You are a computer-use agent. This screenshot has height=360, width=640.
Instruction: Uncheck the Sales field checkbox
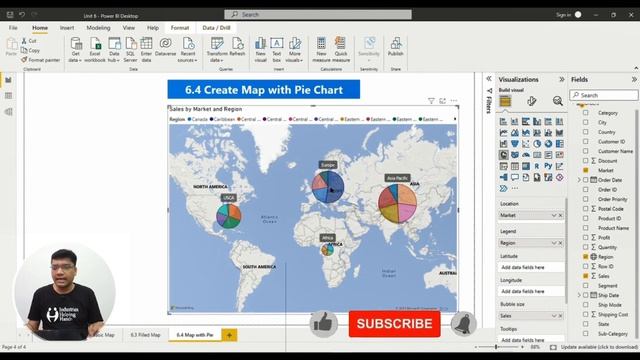(586, 276)
